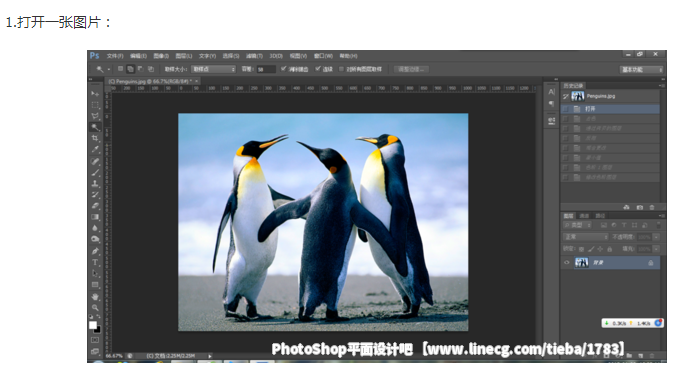Open Paragraph panel icon in side dock

551,104
